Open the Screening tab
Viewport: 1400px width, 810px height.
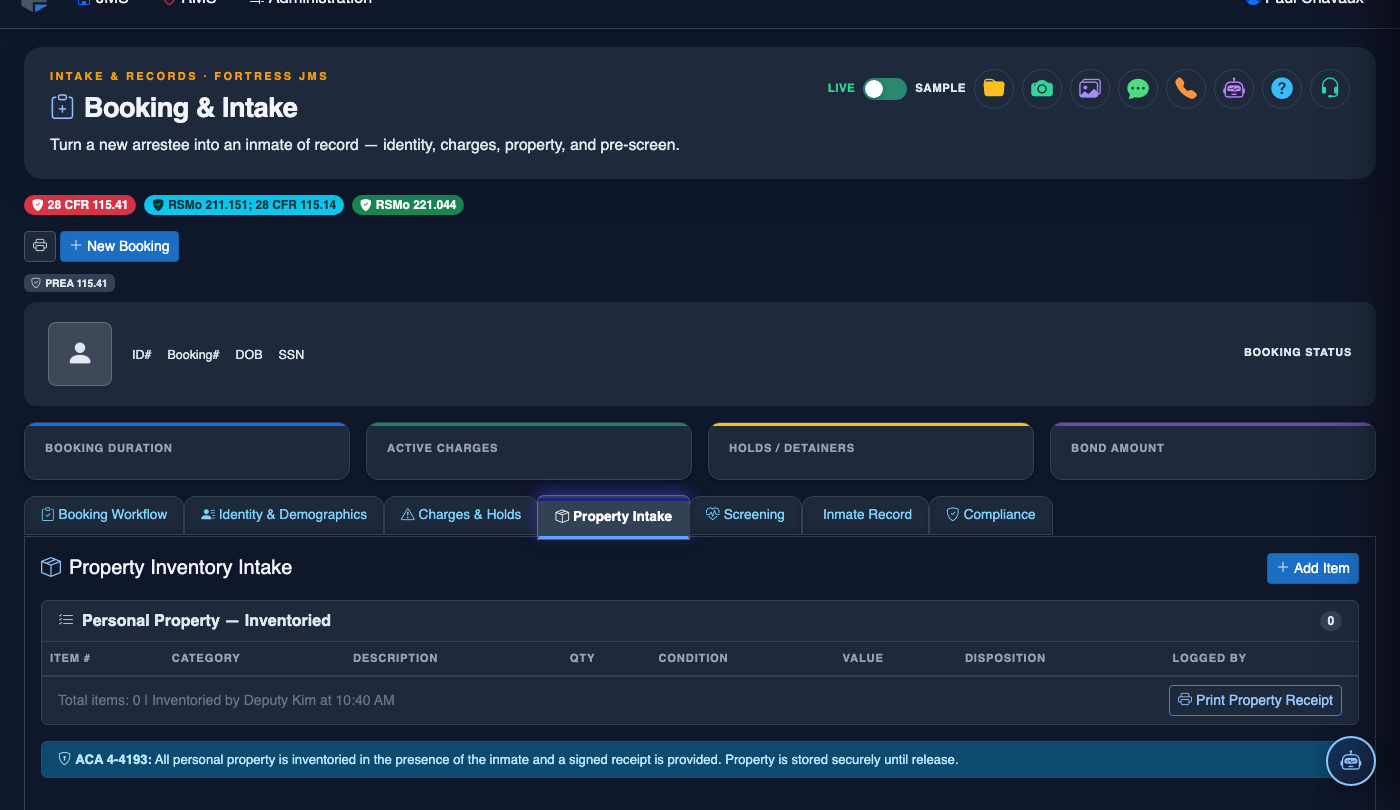[x=745, y=515]
